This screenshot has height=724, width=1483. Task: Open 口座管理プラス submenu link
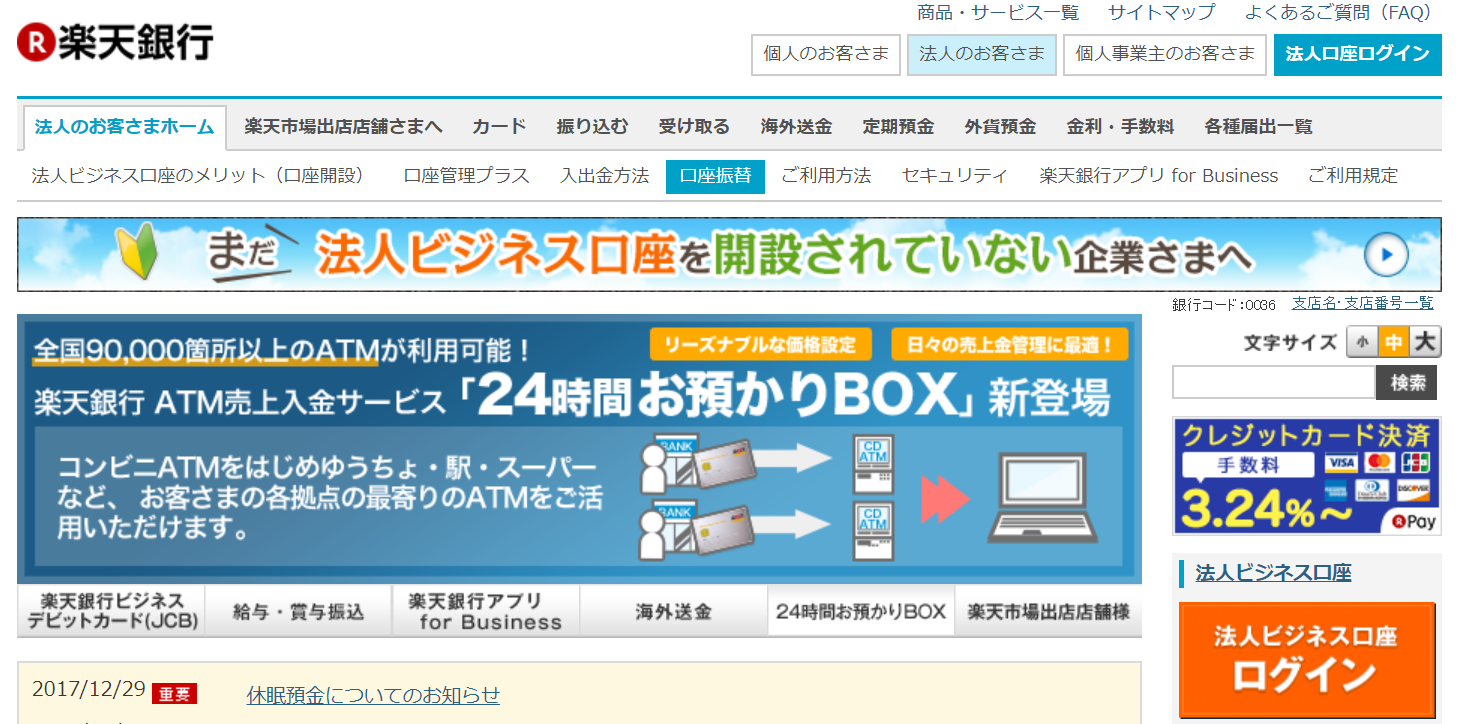coord(466,176)
